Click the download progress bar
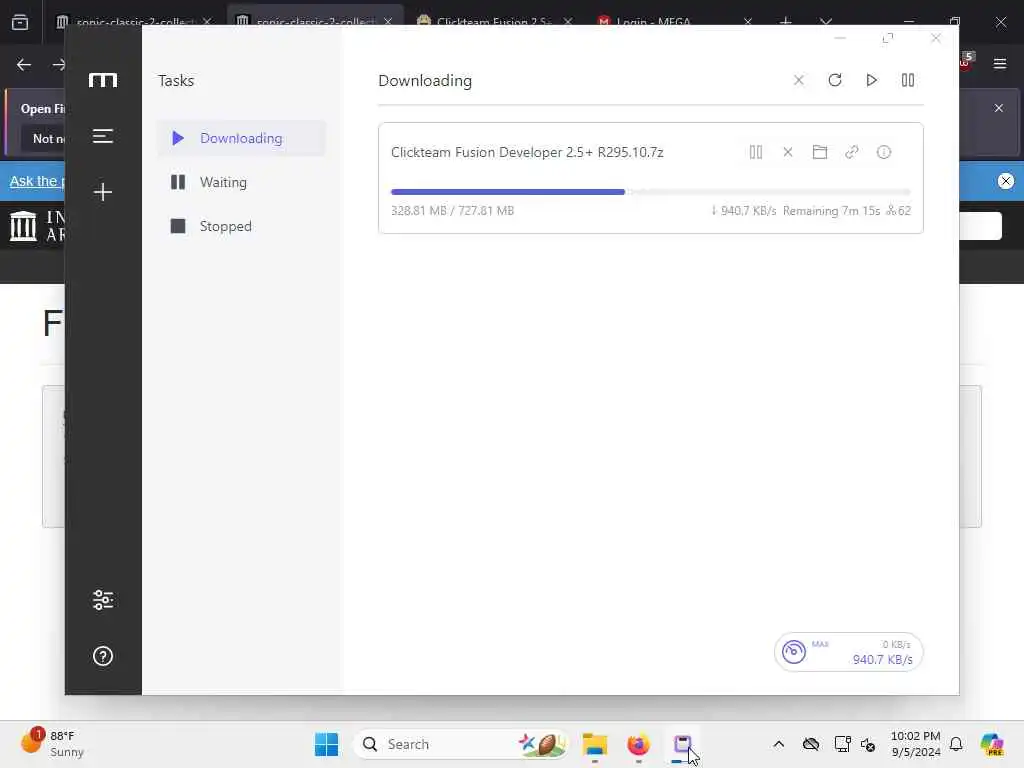This screenshot has height=768, width=1024. (650, 192)
